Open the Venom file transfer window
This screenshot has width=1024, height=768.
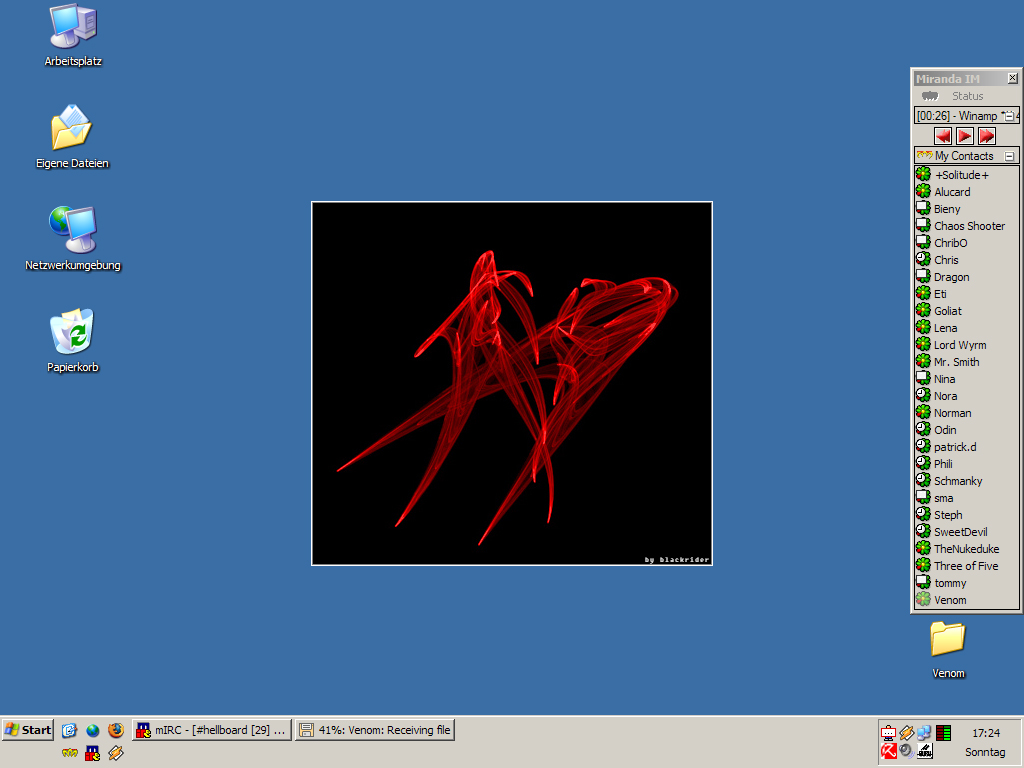point(375,730)
